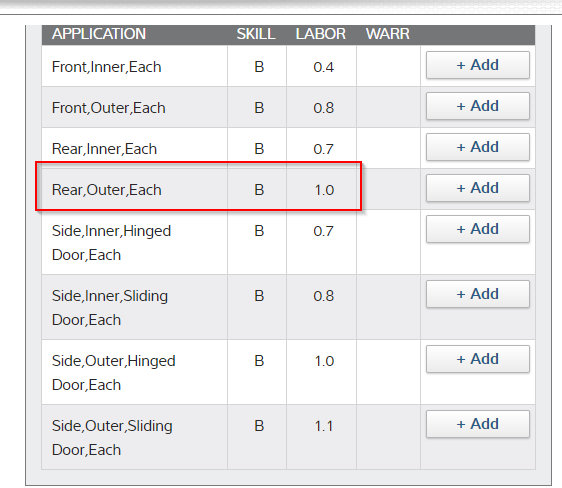Click the WARR column header
Image resolution: width=562 pixels, height=488 pixels.
(x=387, y=34)
